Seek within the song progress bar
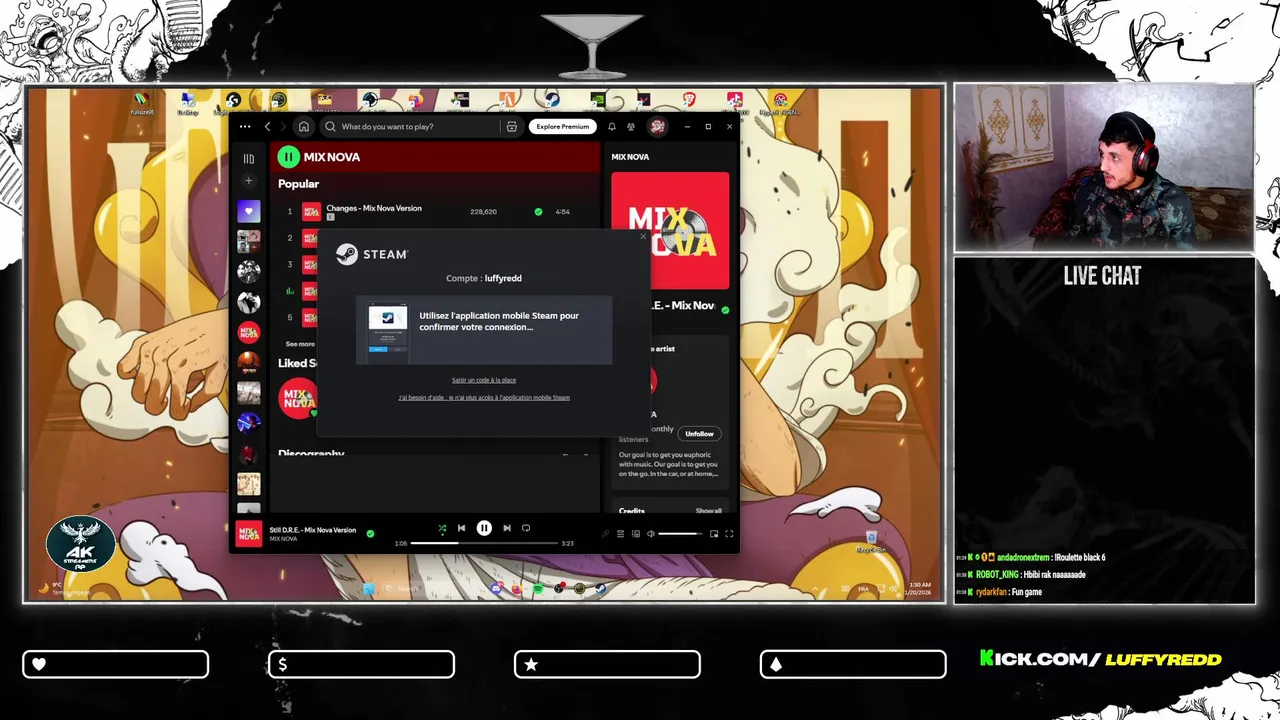 point(484,543)
